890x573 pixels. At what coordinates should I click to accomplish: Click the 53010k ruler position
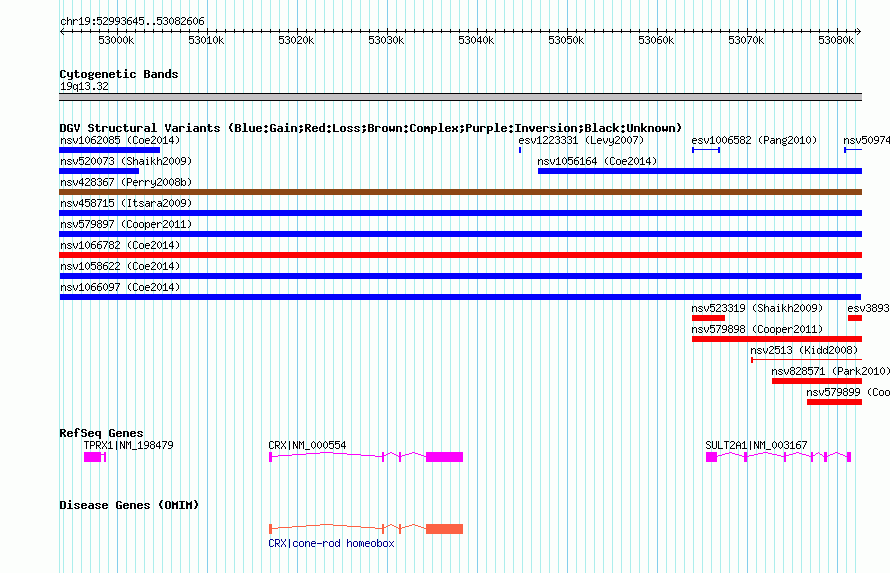206,40
